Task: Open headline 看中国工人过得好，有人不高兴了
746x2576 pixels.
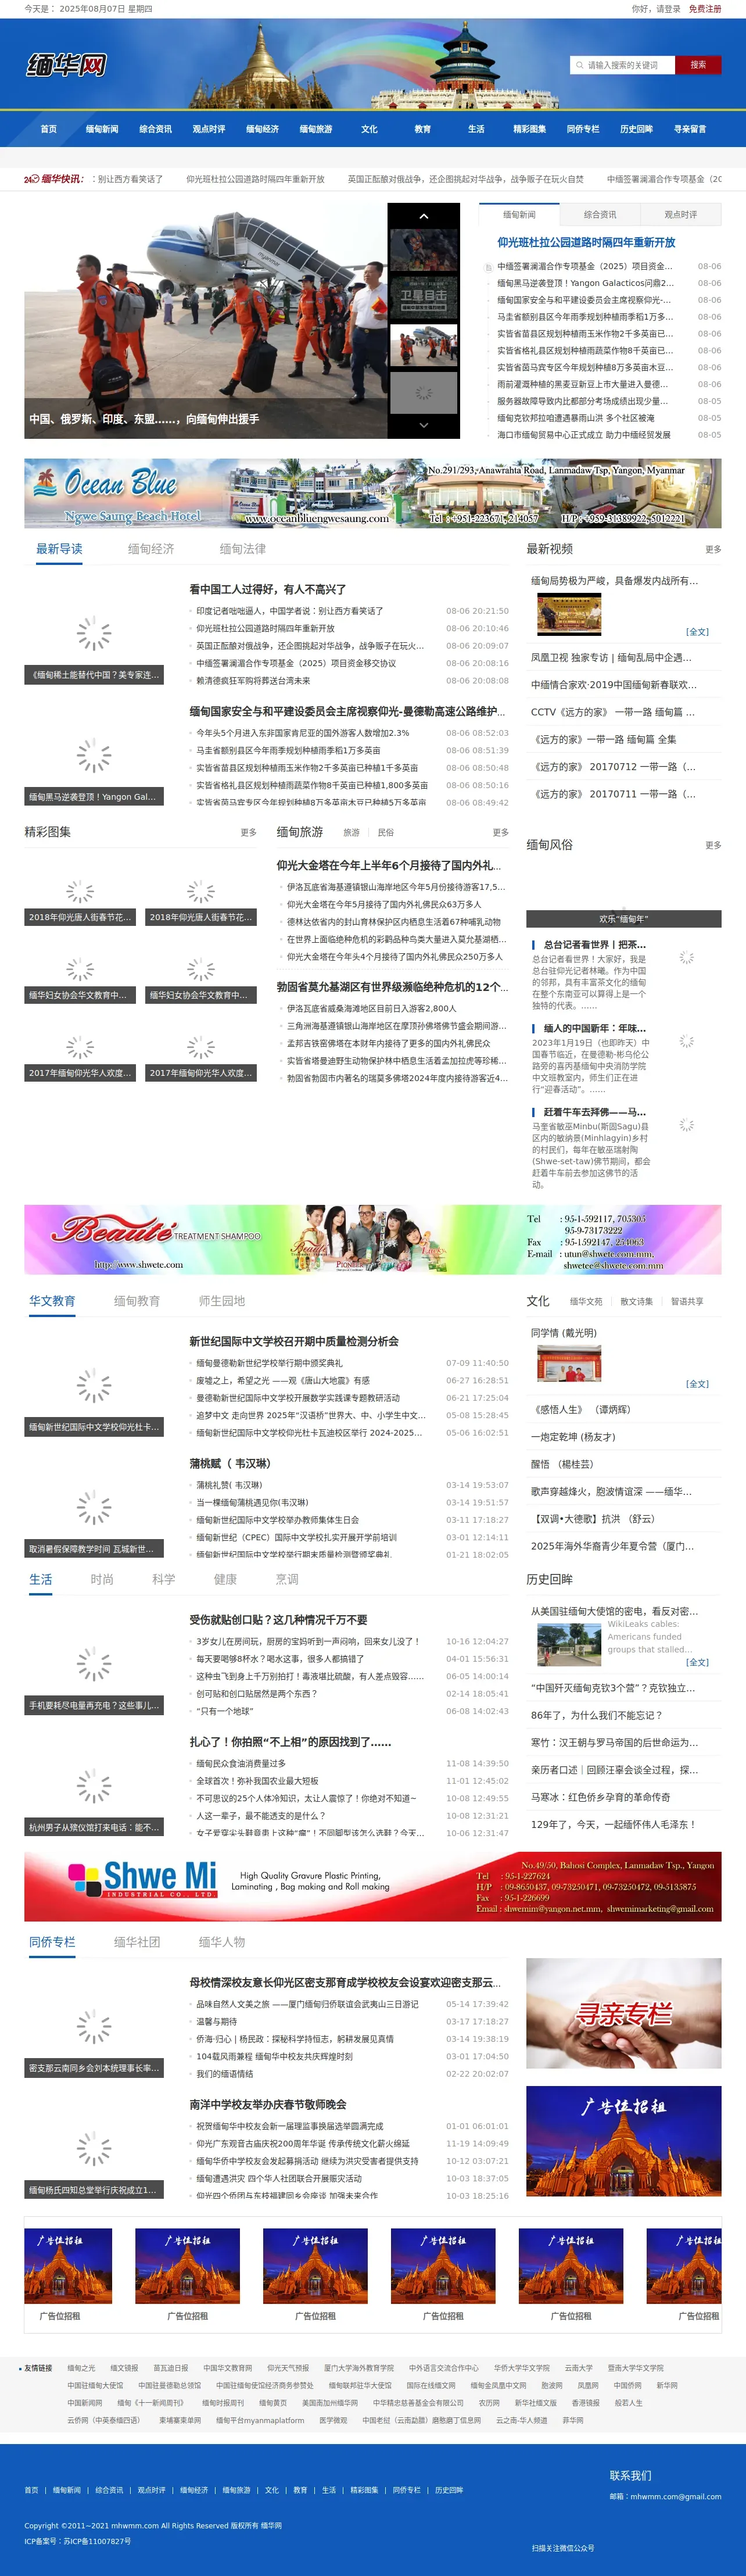Action: pos(268,590)
